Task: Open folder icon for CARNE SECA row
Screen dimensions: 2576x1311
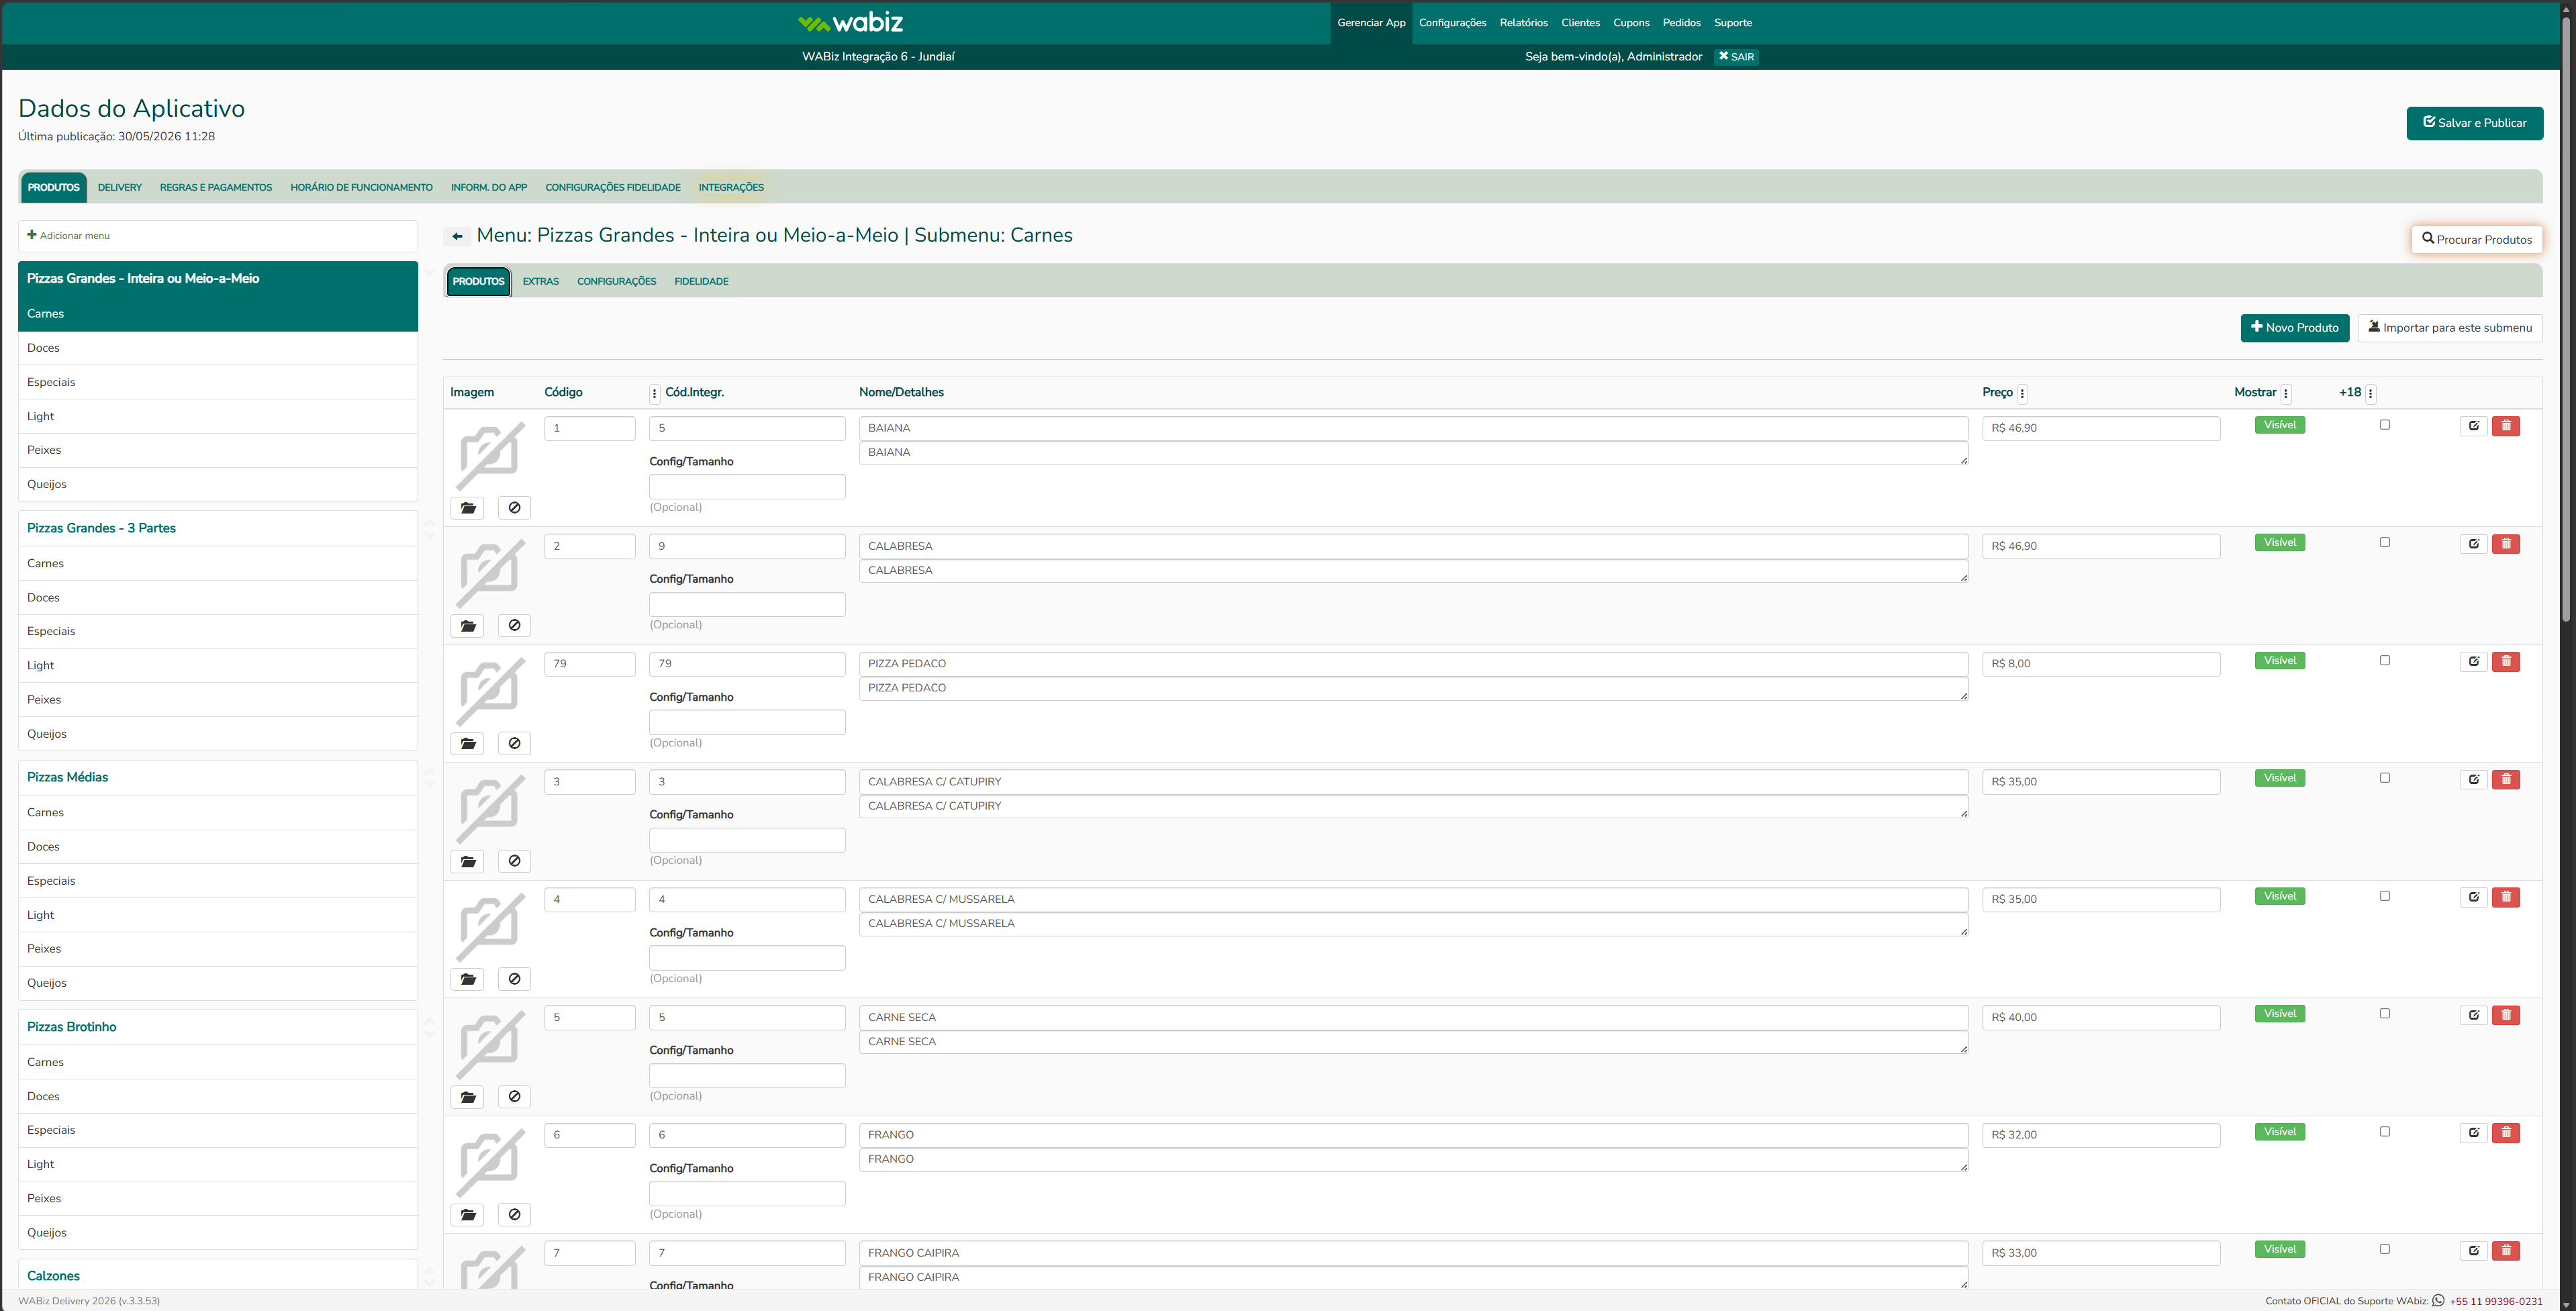Action: 468,1097
